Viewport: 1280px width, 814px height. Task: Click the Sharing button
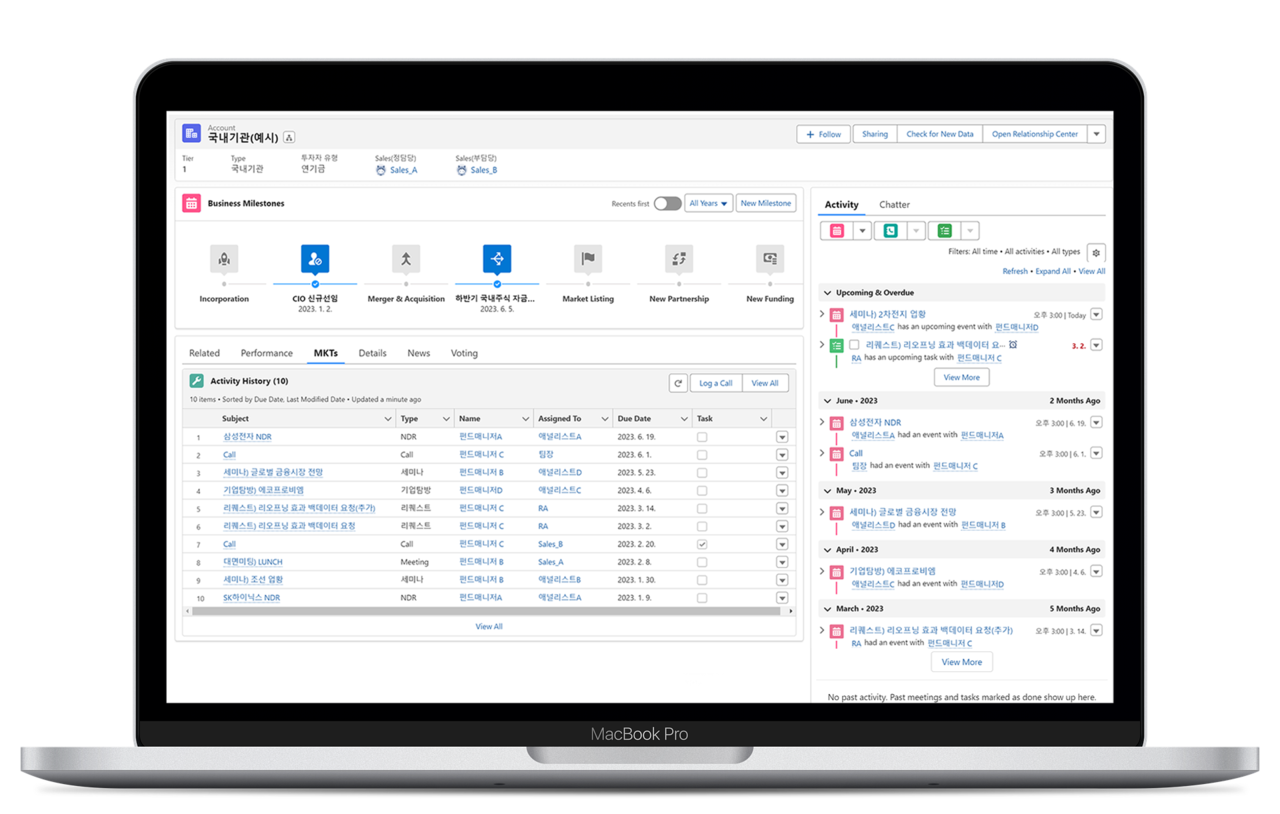pyautogui.click(x=875, y=134)
